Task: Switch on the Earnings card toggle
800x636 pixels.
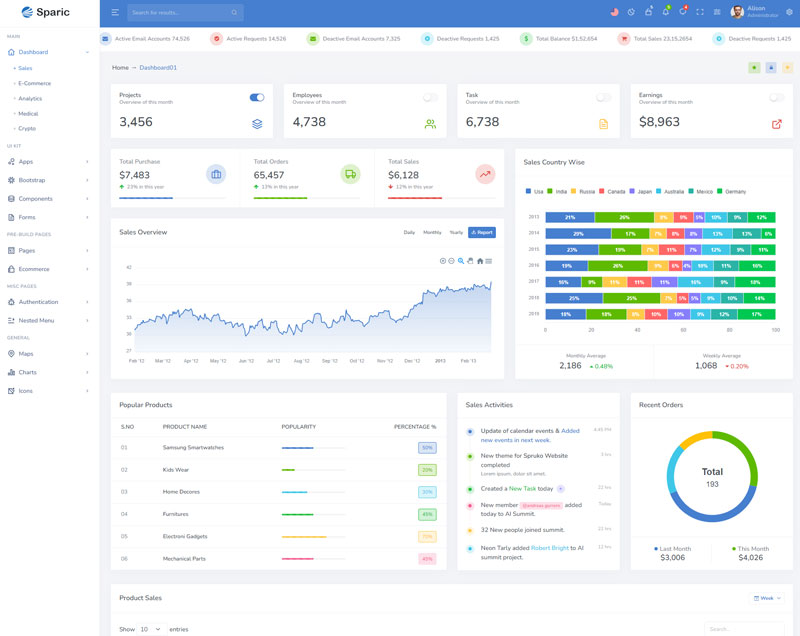Action: pos(776,98)
